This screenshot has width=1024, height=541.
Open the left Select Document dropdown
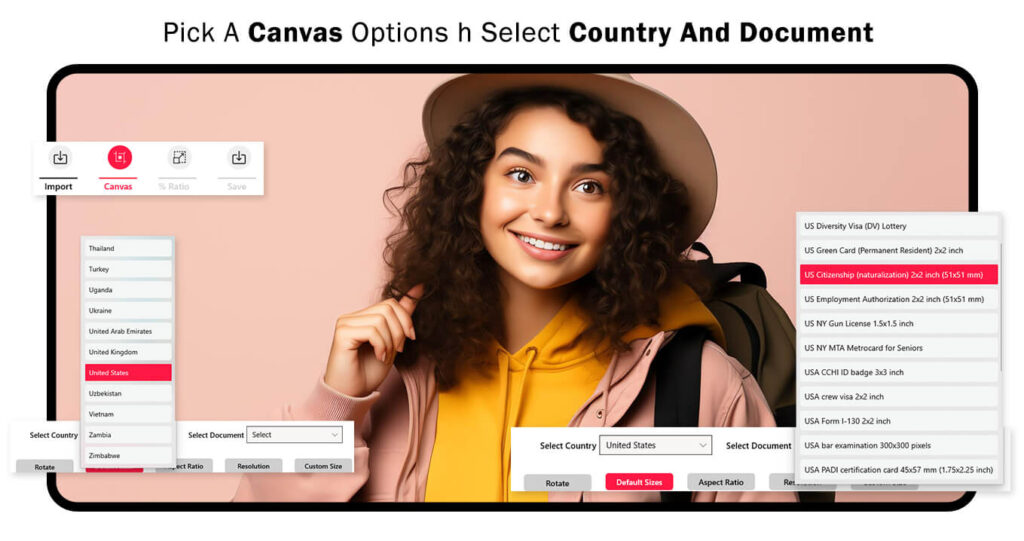295,435
